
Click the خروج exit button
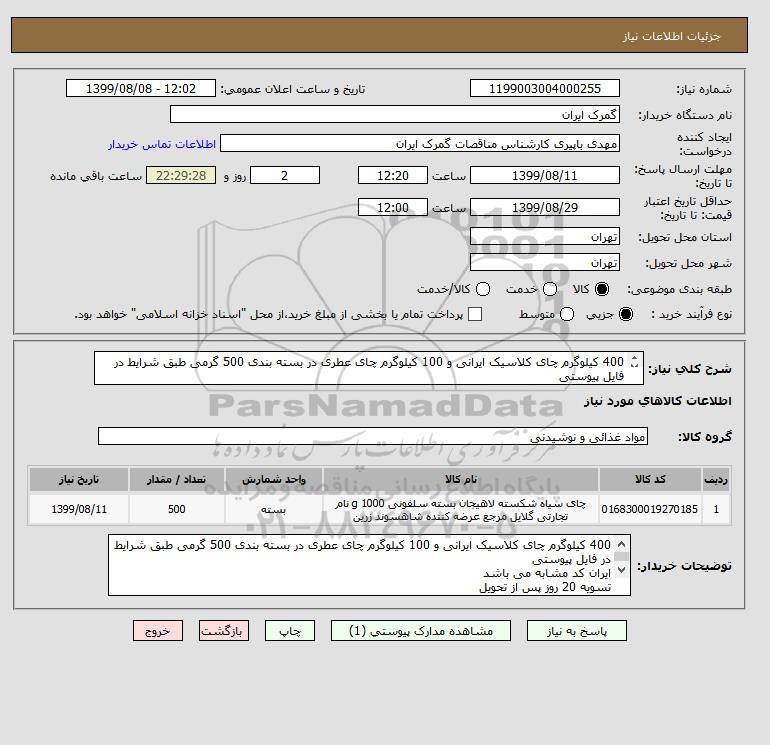(158, 631)
